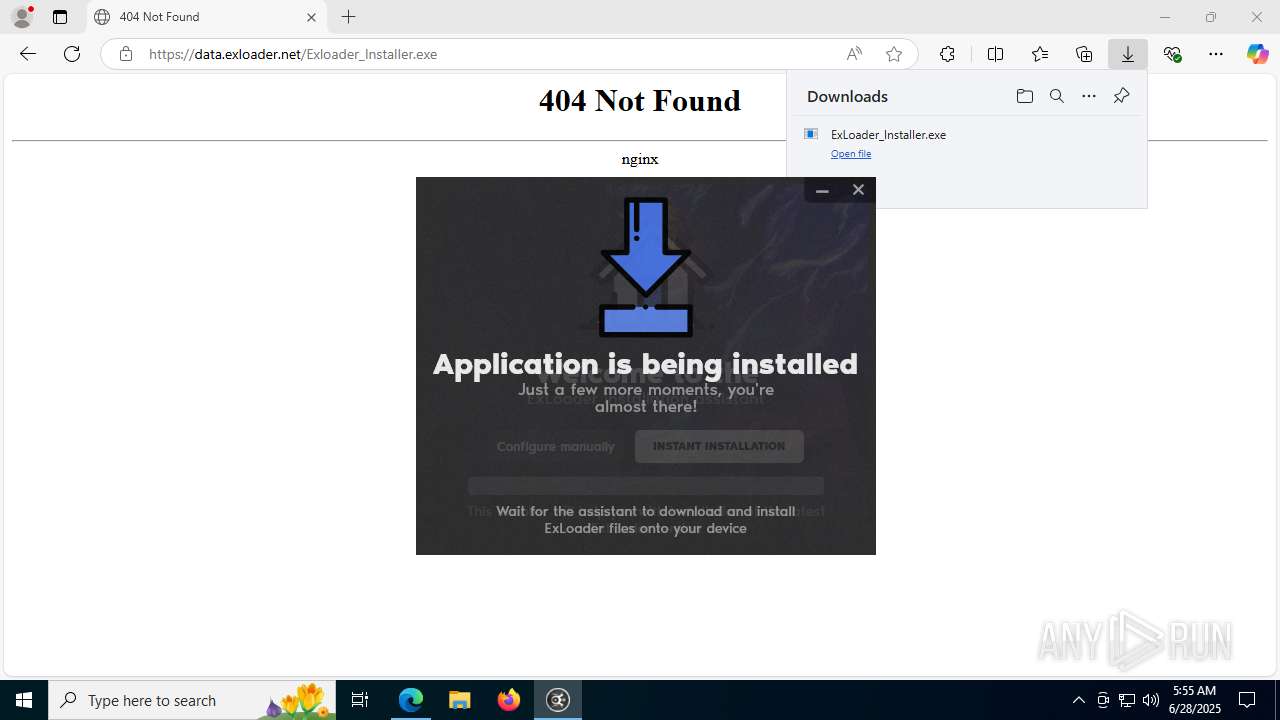Minimize the ExLoader installer window
The height and width of the screenshot is (720, 1280).
point(822,190)
